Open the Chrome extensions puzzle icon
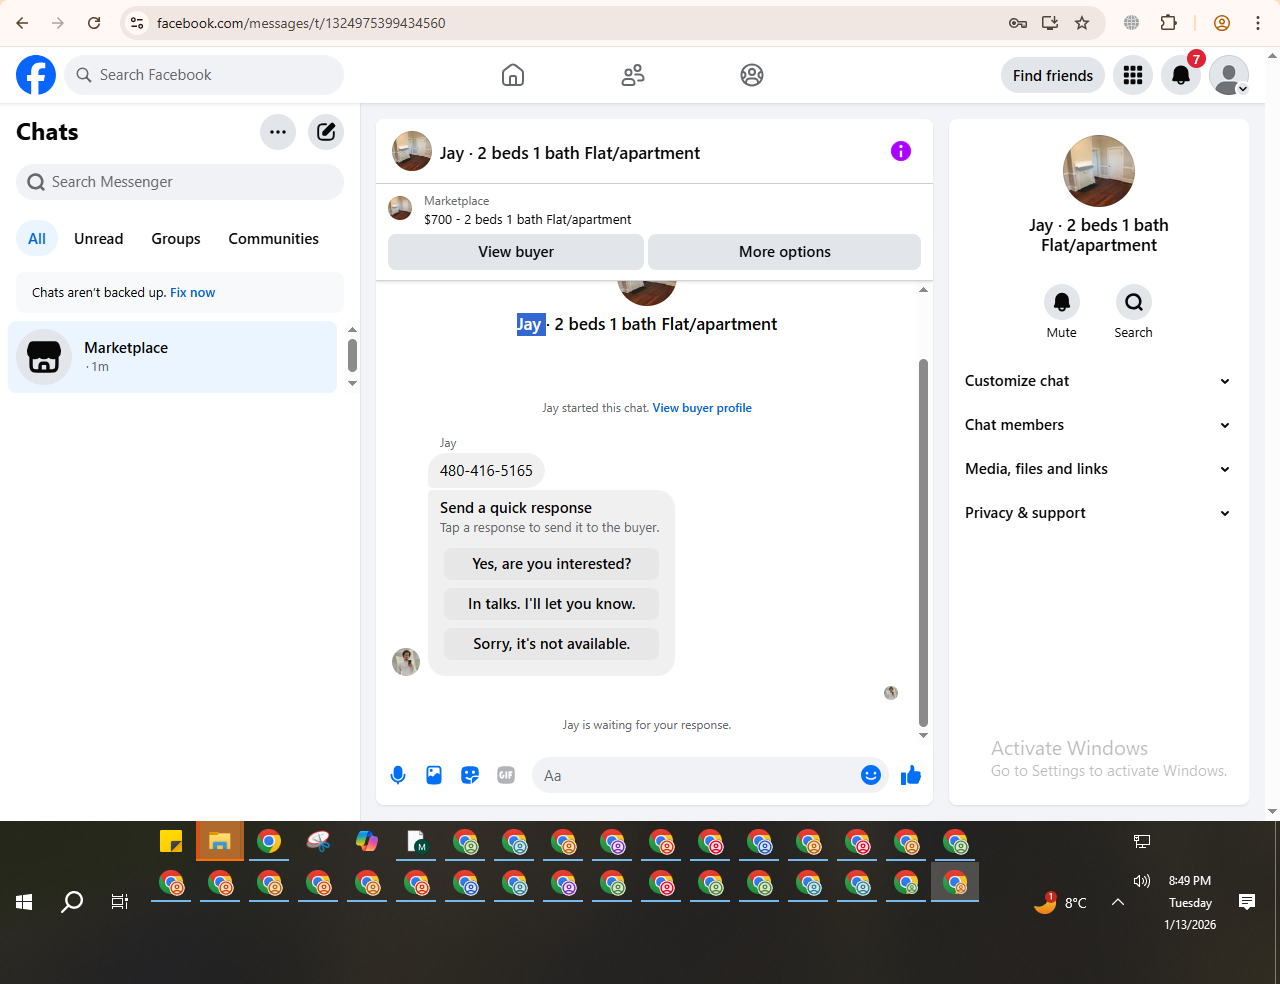The image size is (1280, 984). pos(1169,23)
